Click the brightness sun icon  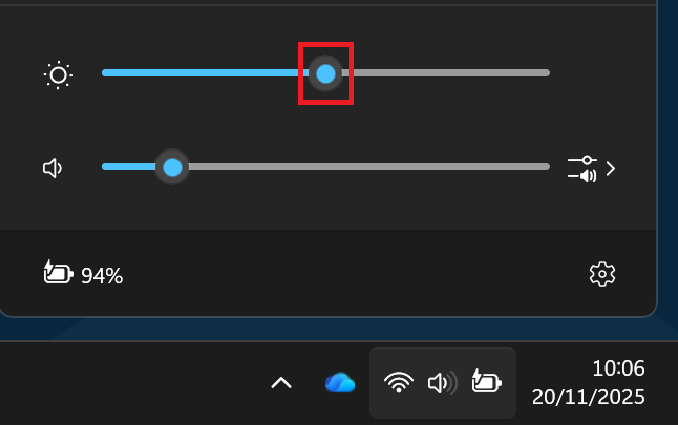coord(58,75)
